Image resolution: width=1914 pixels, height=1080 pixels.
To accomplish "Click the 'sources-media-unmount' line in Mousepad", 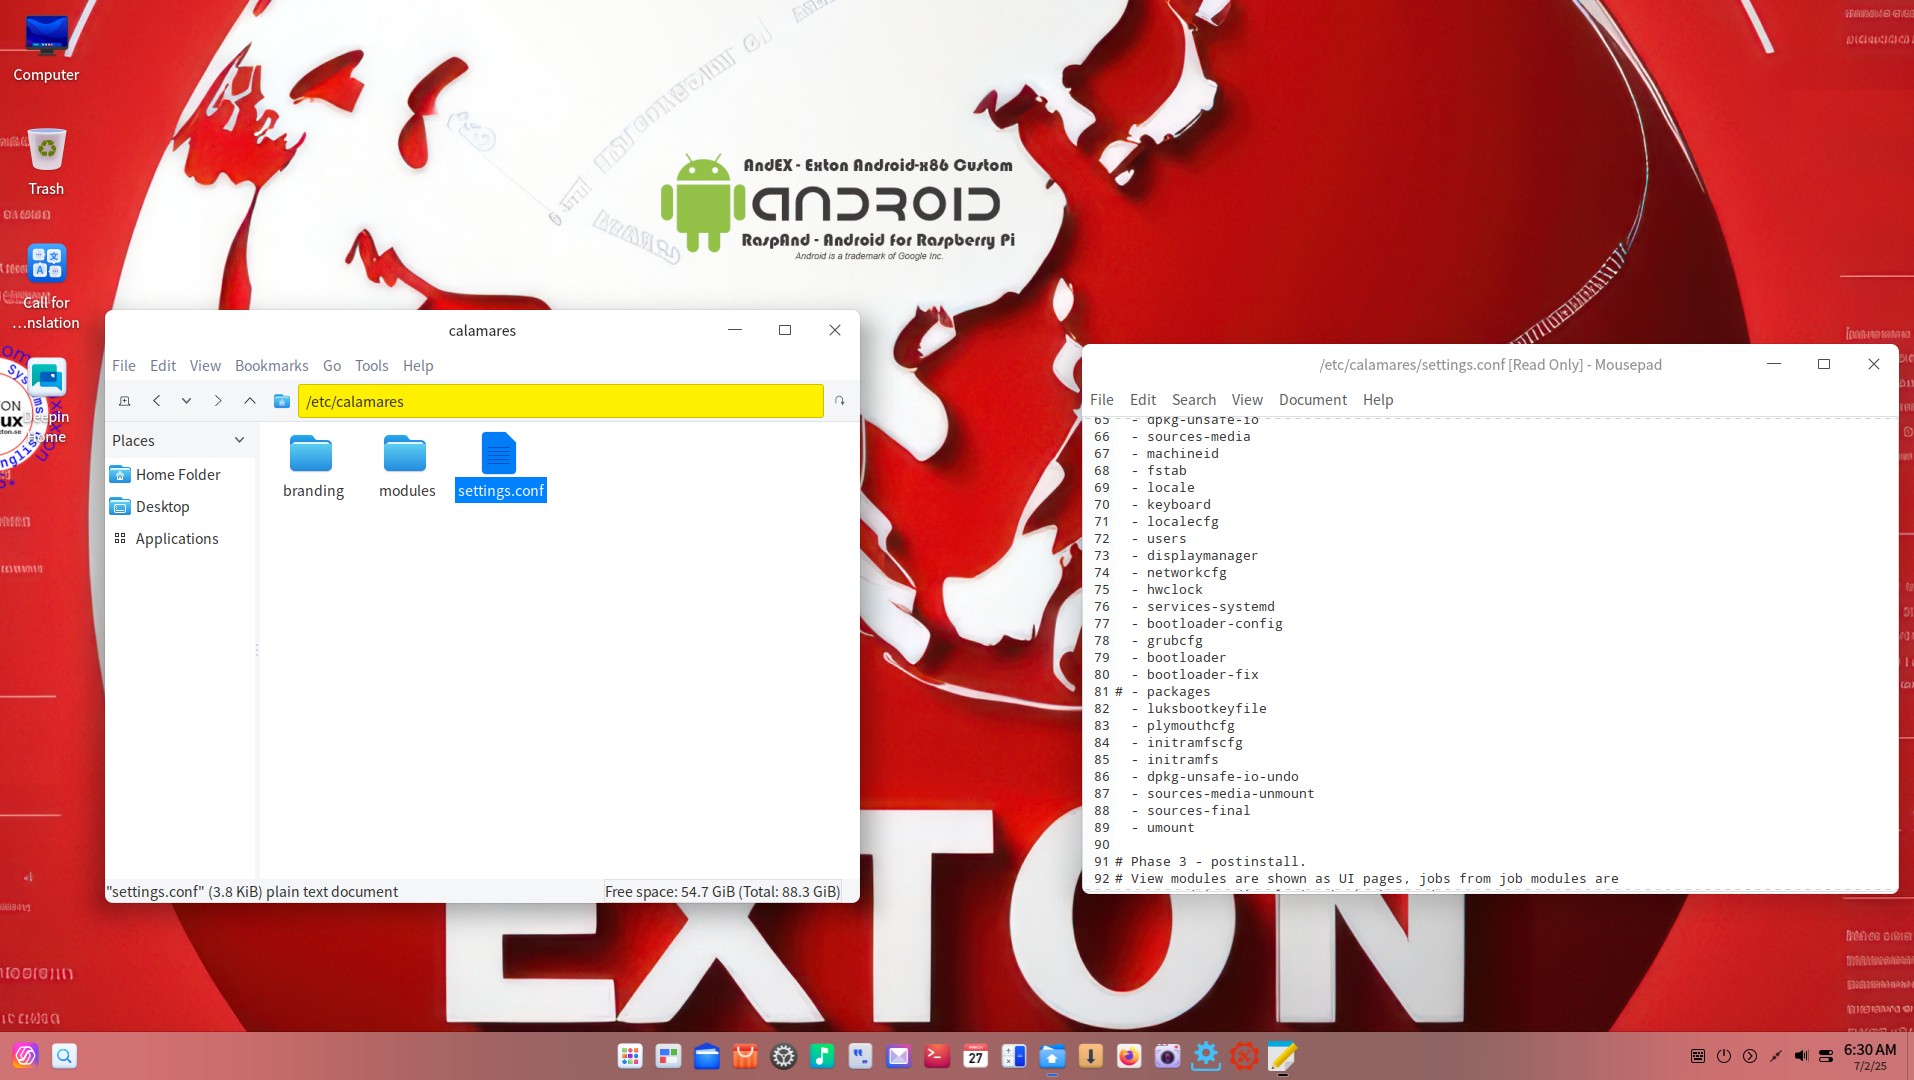I will [x=1230, y=794].
